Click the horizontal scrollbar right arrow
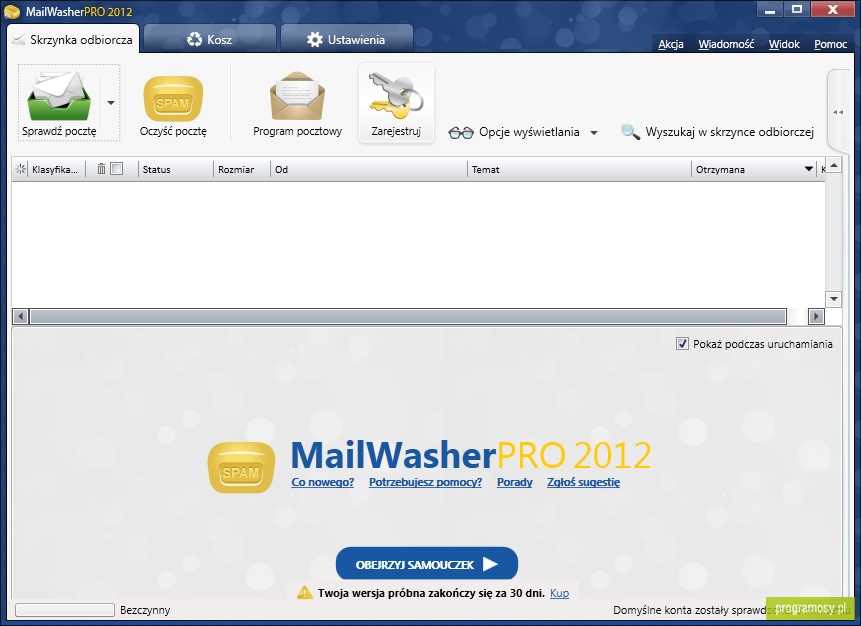861x626 pixels. coord(816,316)
